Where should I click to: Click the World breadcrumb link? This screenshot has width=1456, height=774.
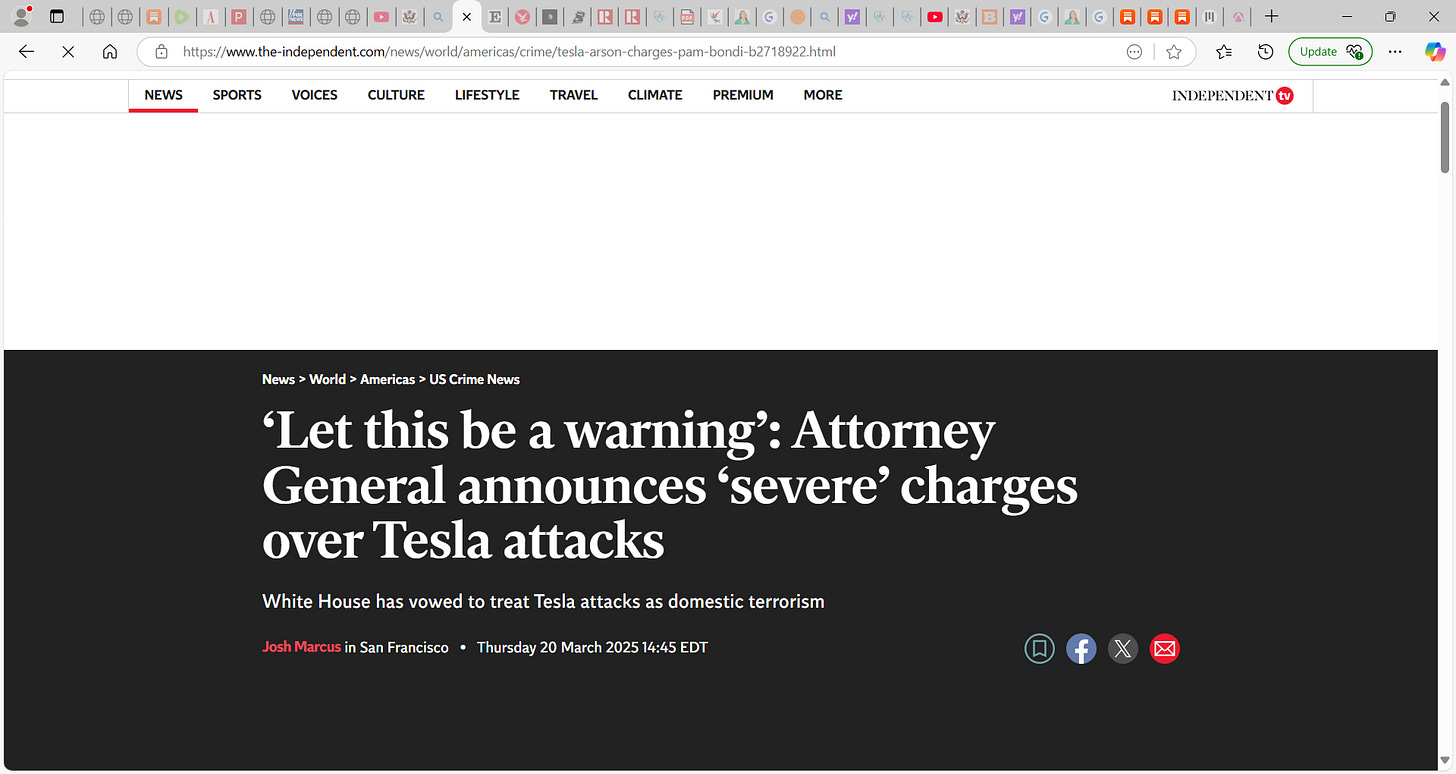(327, 380)
